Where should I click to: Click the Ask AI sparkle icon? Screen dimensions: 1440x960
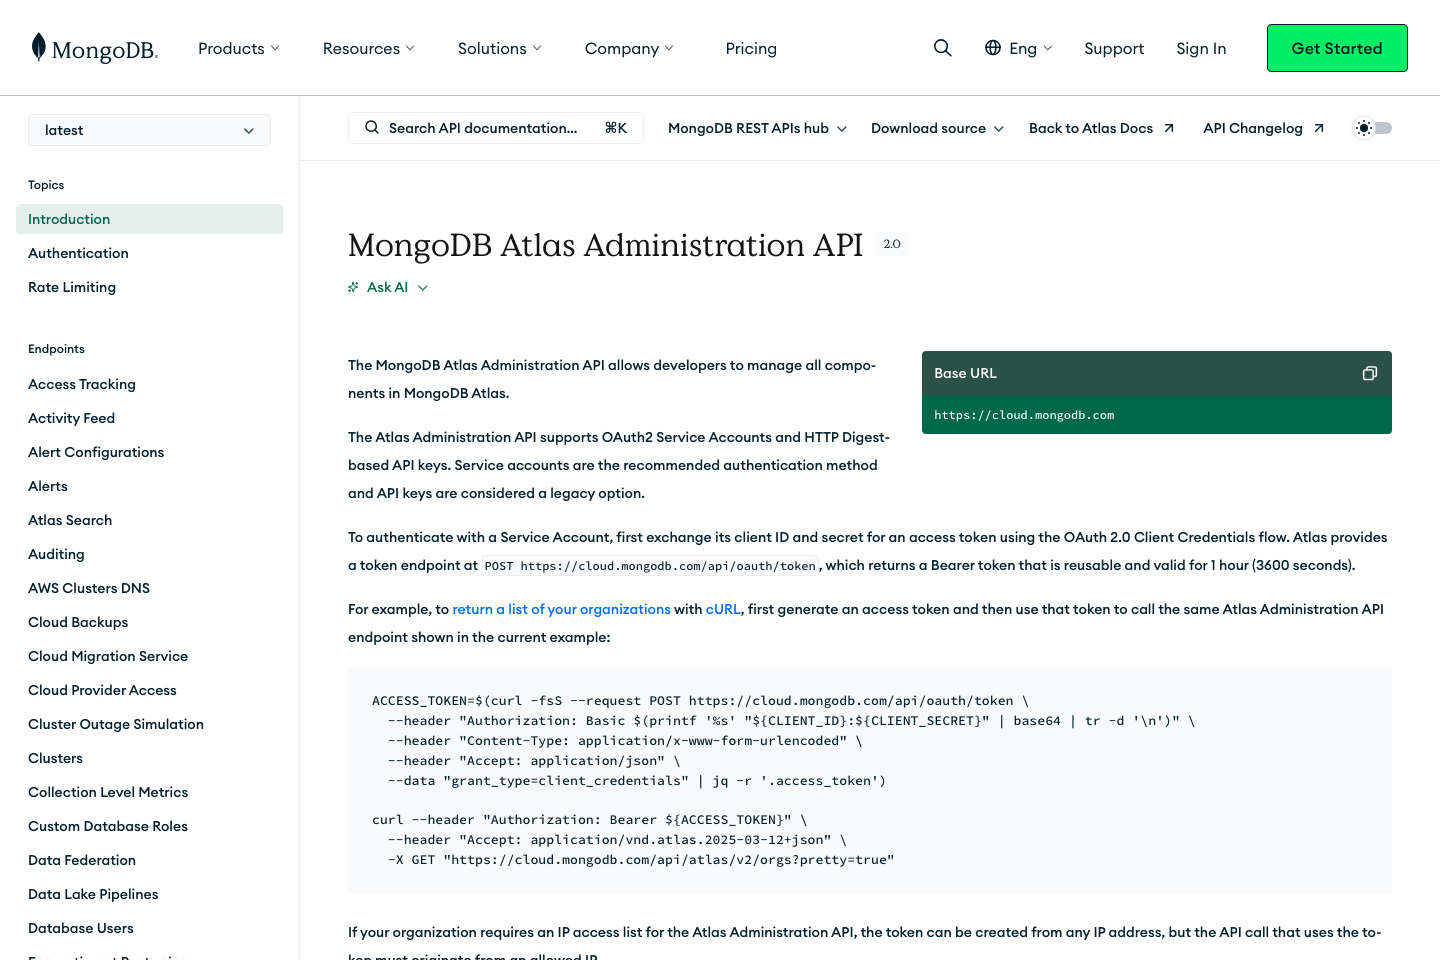point(352,286)
